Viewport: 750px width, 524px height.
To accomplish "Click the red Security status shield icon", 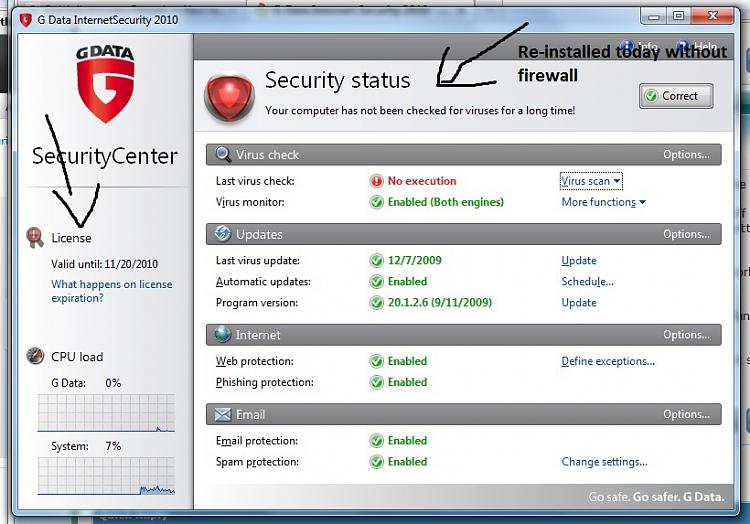I will 229,98.
